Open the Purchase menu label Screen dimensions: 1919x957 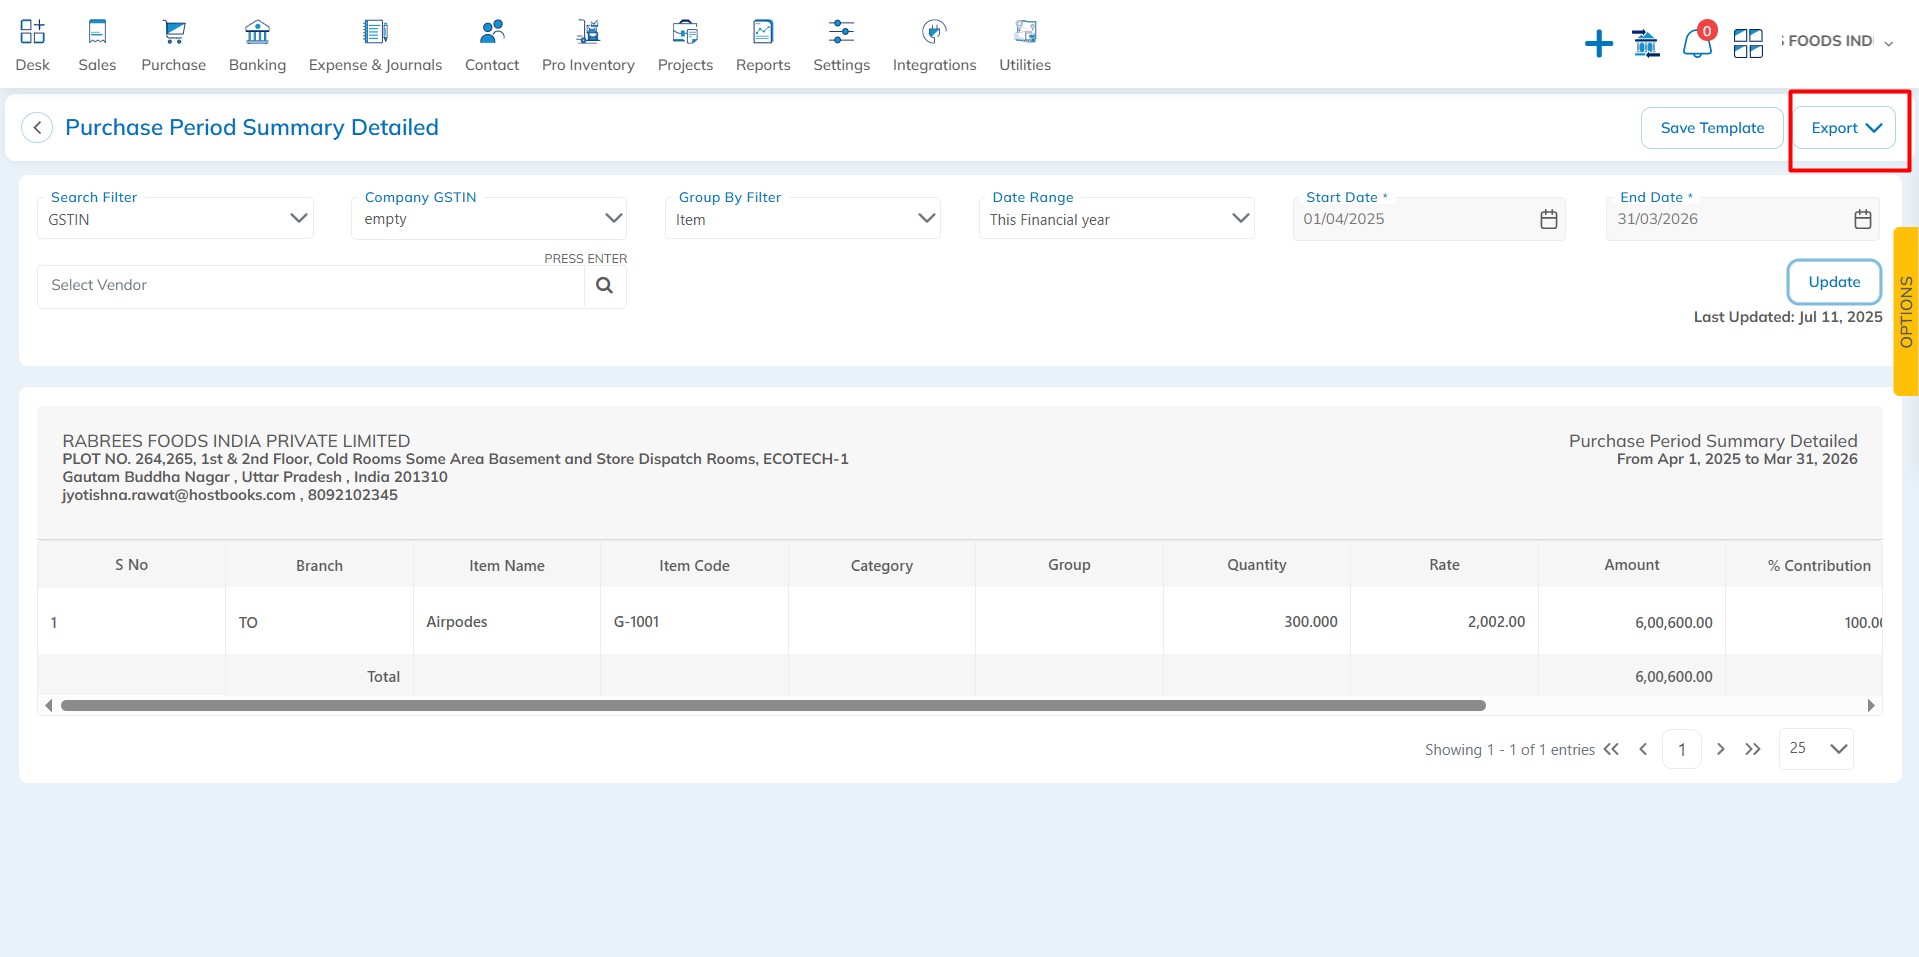pos(174,65)
